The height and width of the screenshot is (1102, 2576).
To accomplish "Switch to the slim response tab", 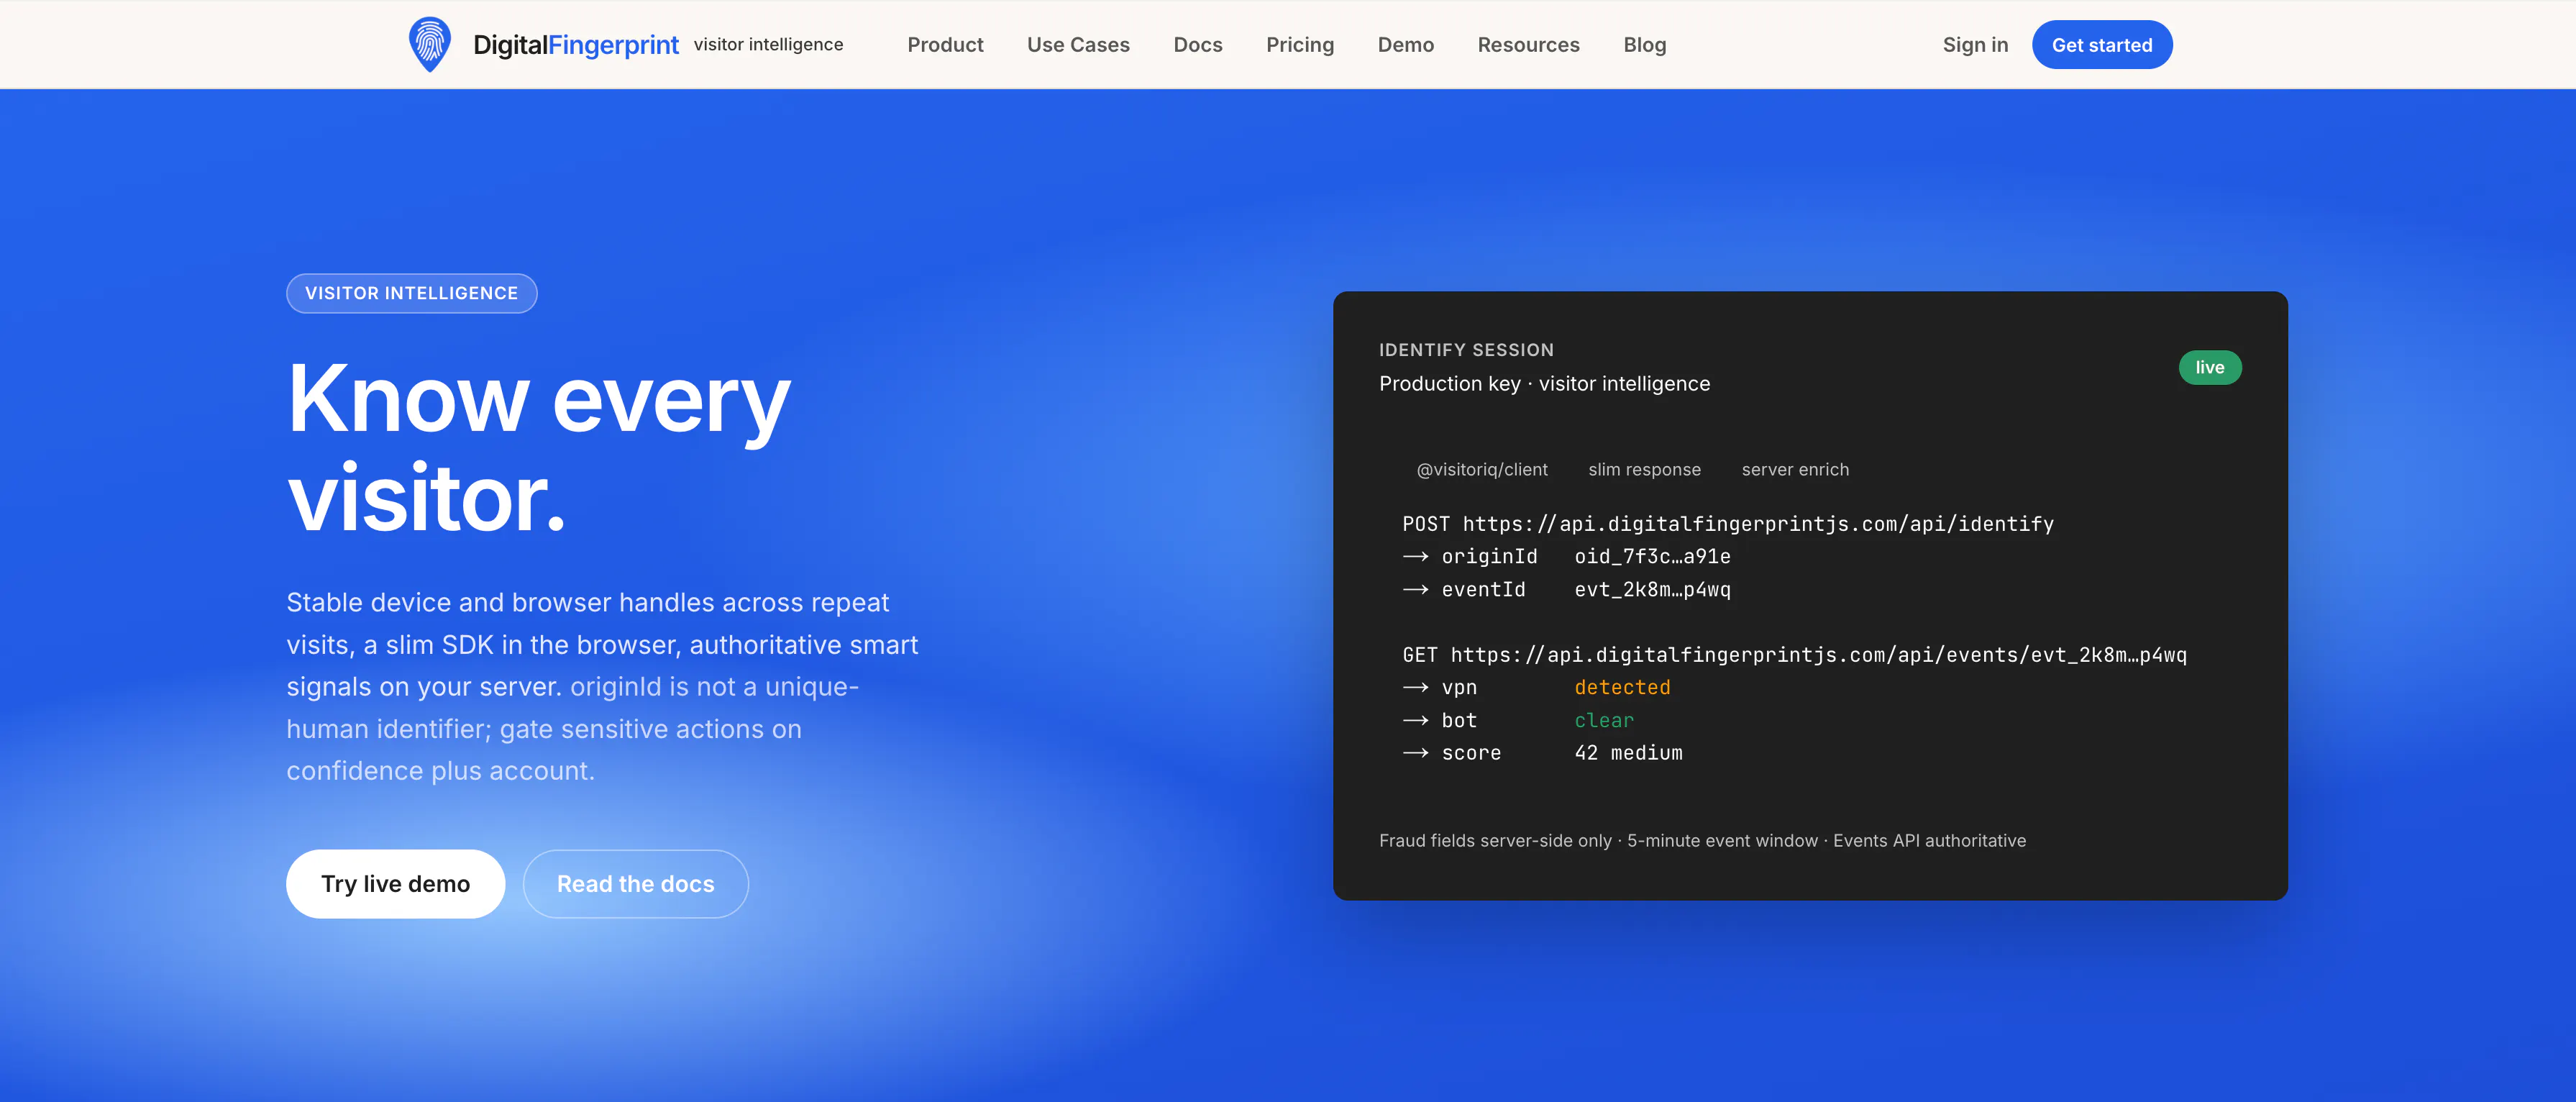I will click(1644, 470).
